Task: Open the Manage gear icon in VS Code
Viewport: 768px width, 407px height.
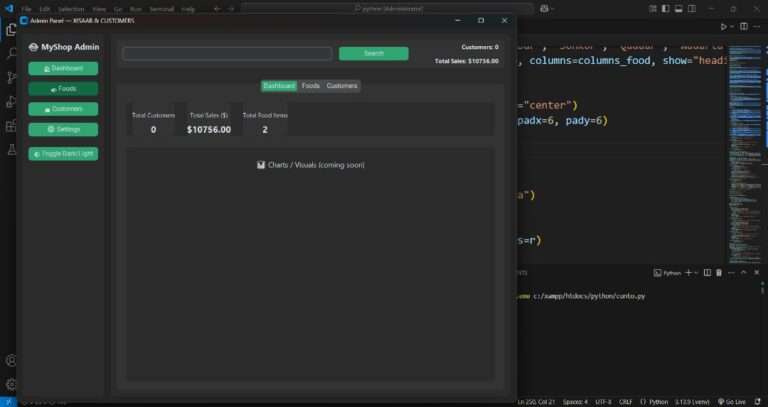Action: pos(11,384)
